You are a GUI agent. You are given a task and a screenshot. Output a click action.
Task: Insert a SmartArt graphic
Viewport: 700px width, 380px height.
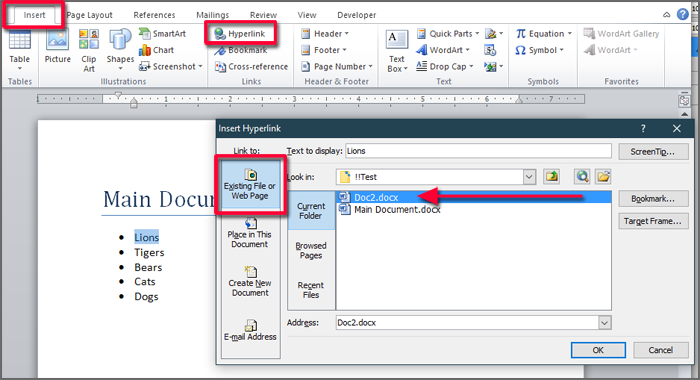pyautogui.click(x=162, y=33)
